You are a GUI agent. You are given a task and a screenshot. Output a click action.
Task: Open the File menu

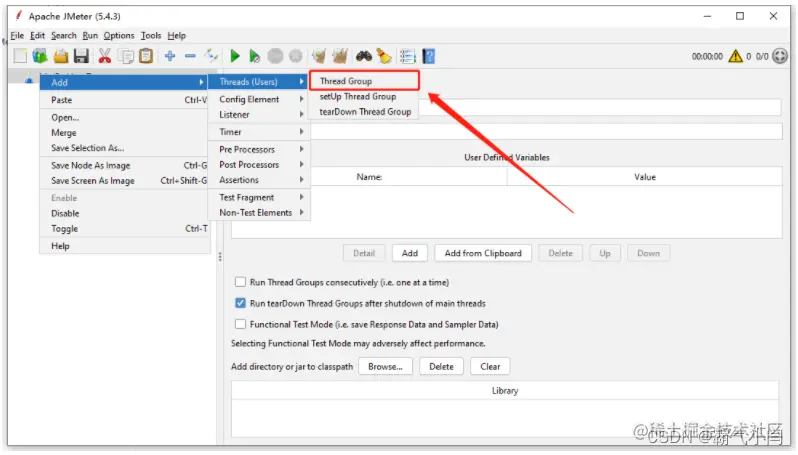17,36
